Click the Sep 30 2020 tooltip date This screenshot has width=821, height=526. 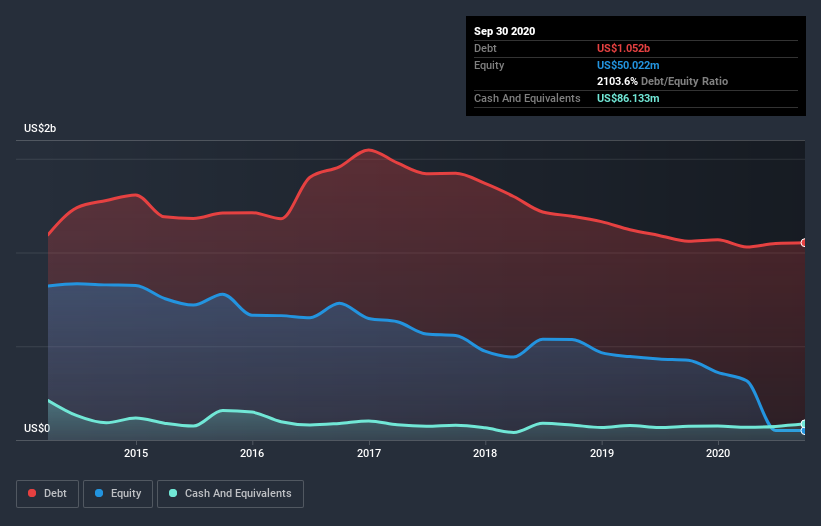point(505,31)
